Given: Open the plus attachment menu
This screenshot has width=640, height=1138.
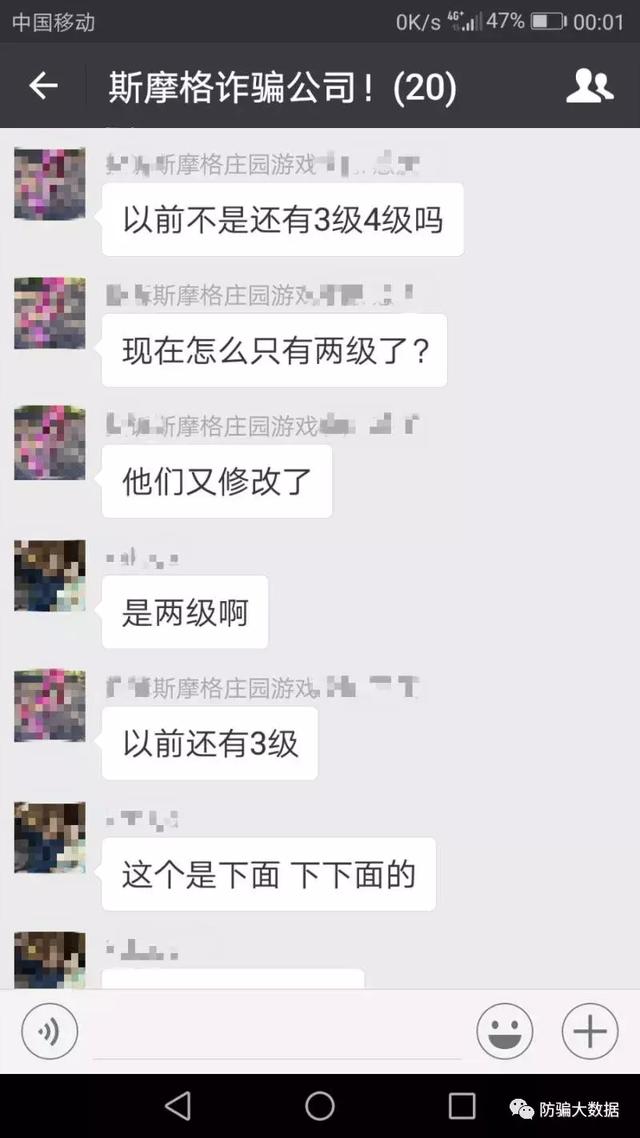Looking at the screenshot, I should [590, 1031].
